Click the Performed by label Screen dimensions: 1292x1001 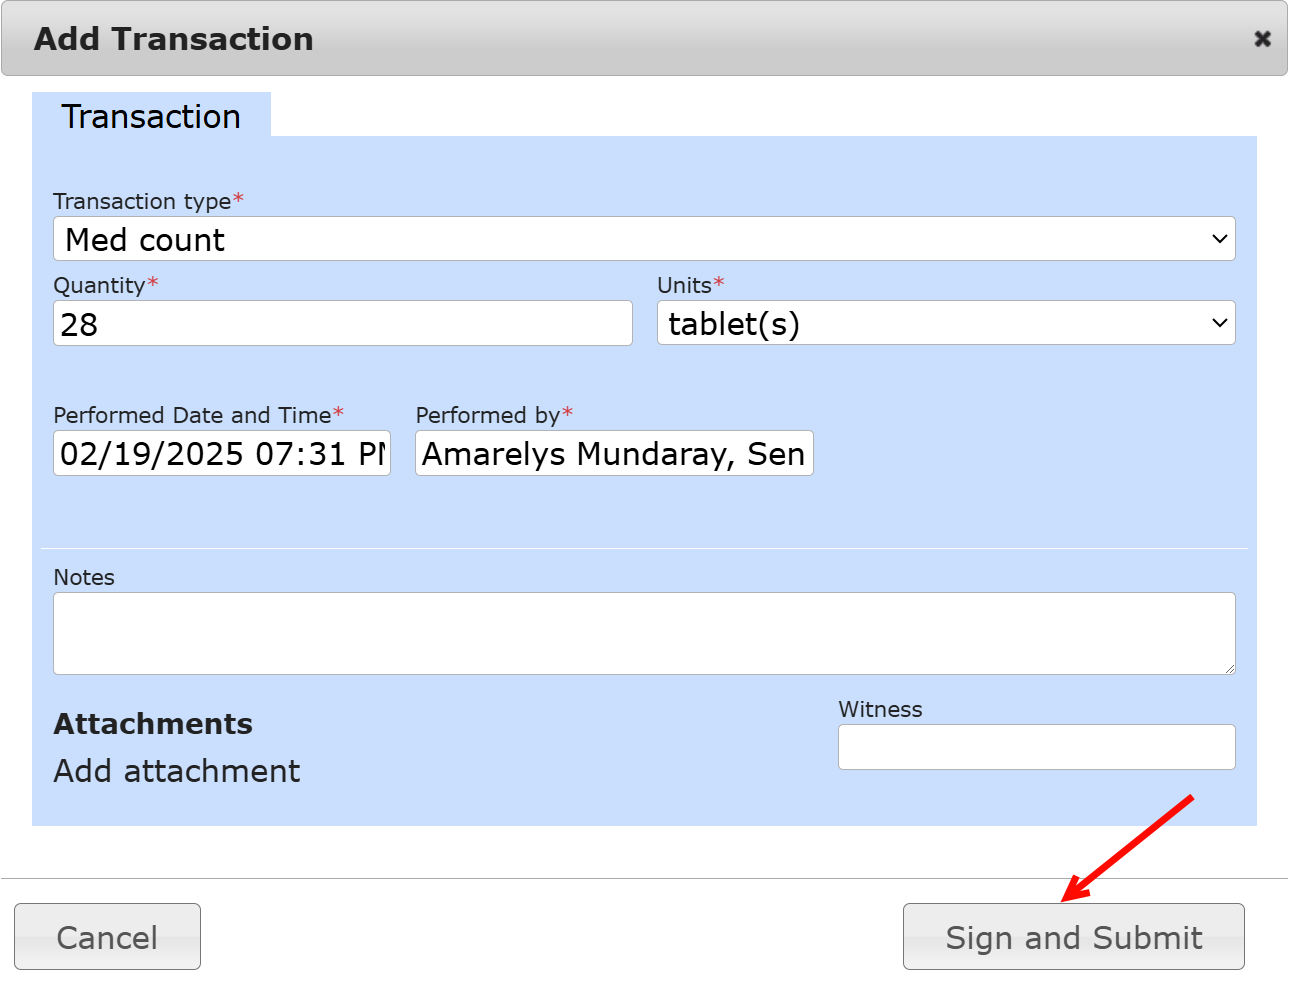pyautogui.click(x=487, y=415)
